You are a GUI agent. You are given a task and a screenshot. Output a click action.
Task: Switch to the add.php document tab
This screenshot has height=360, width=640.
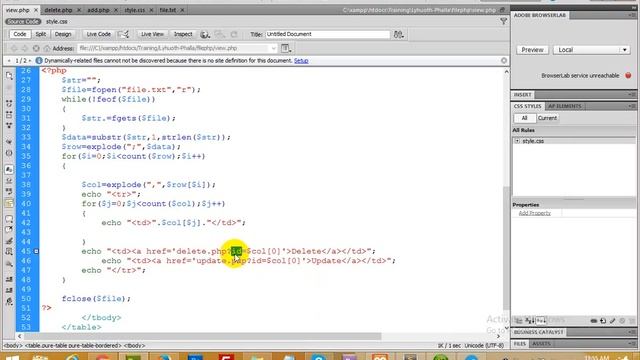98,10
